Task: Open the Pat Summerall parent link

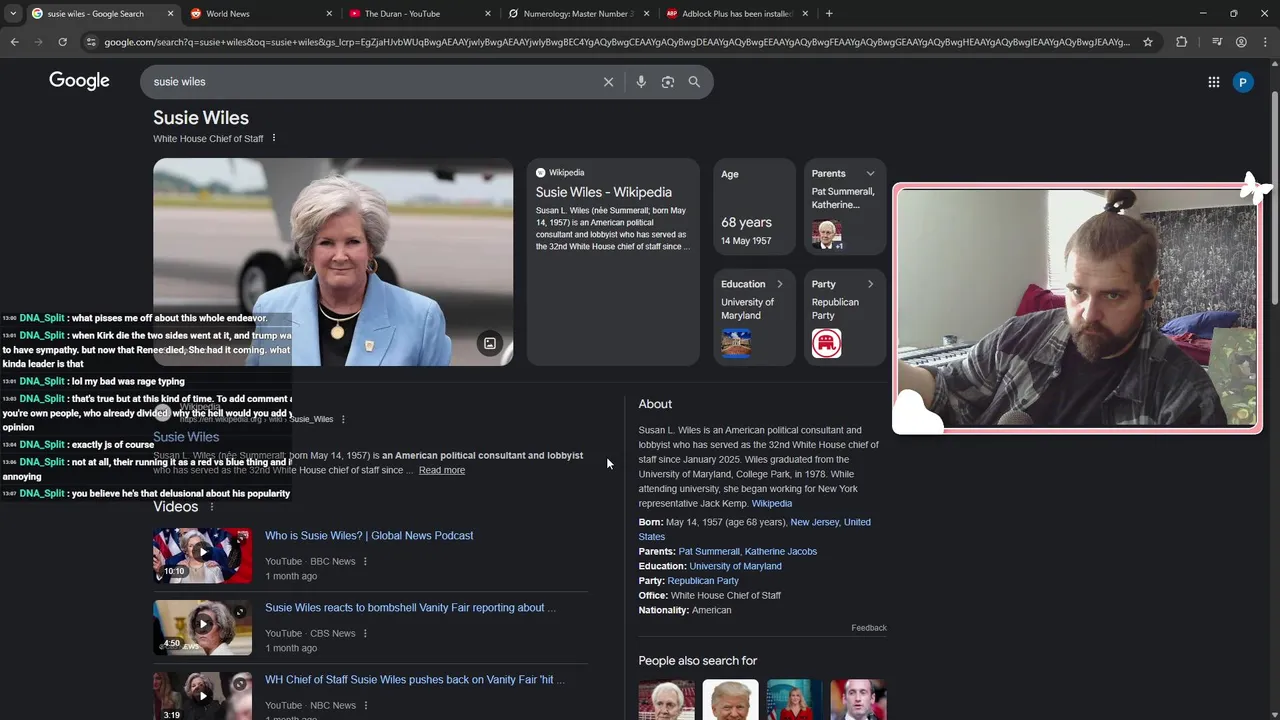Action: [709, 552]
